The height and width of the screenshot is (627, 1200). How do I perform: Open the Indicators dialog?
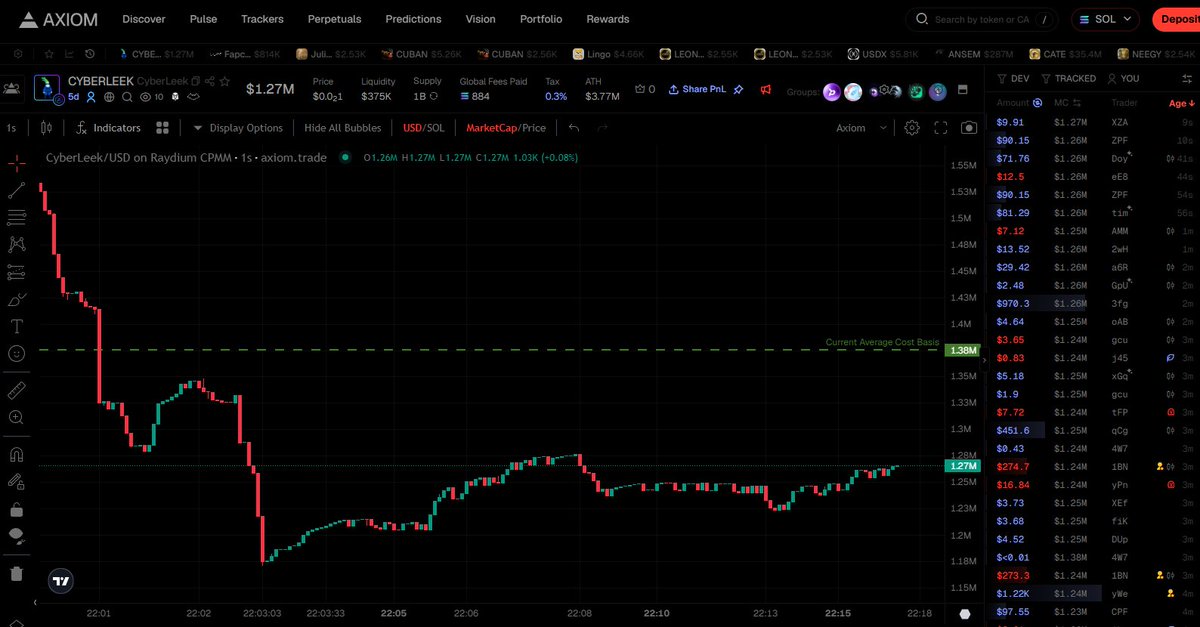tap(109, 128)
